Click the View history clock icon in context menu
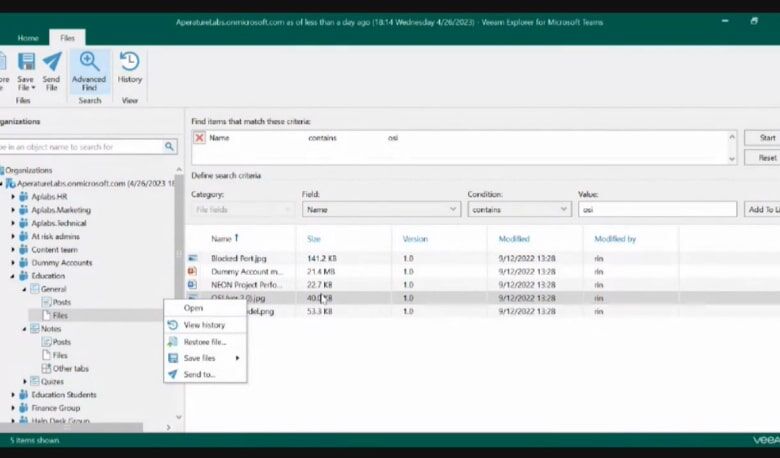This screenshot has width=780, height=458. 173,325
